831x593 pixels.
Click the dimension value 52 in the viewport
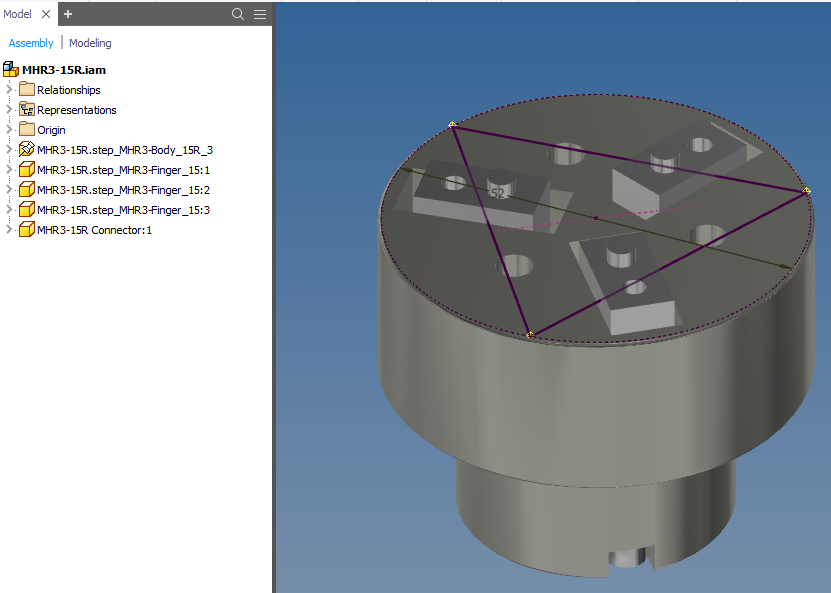click(x=498, y=193)
